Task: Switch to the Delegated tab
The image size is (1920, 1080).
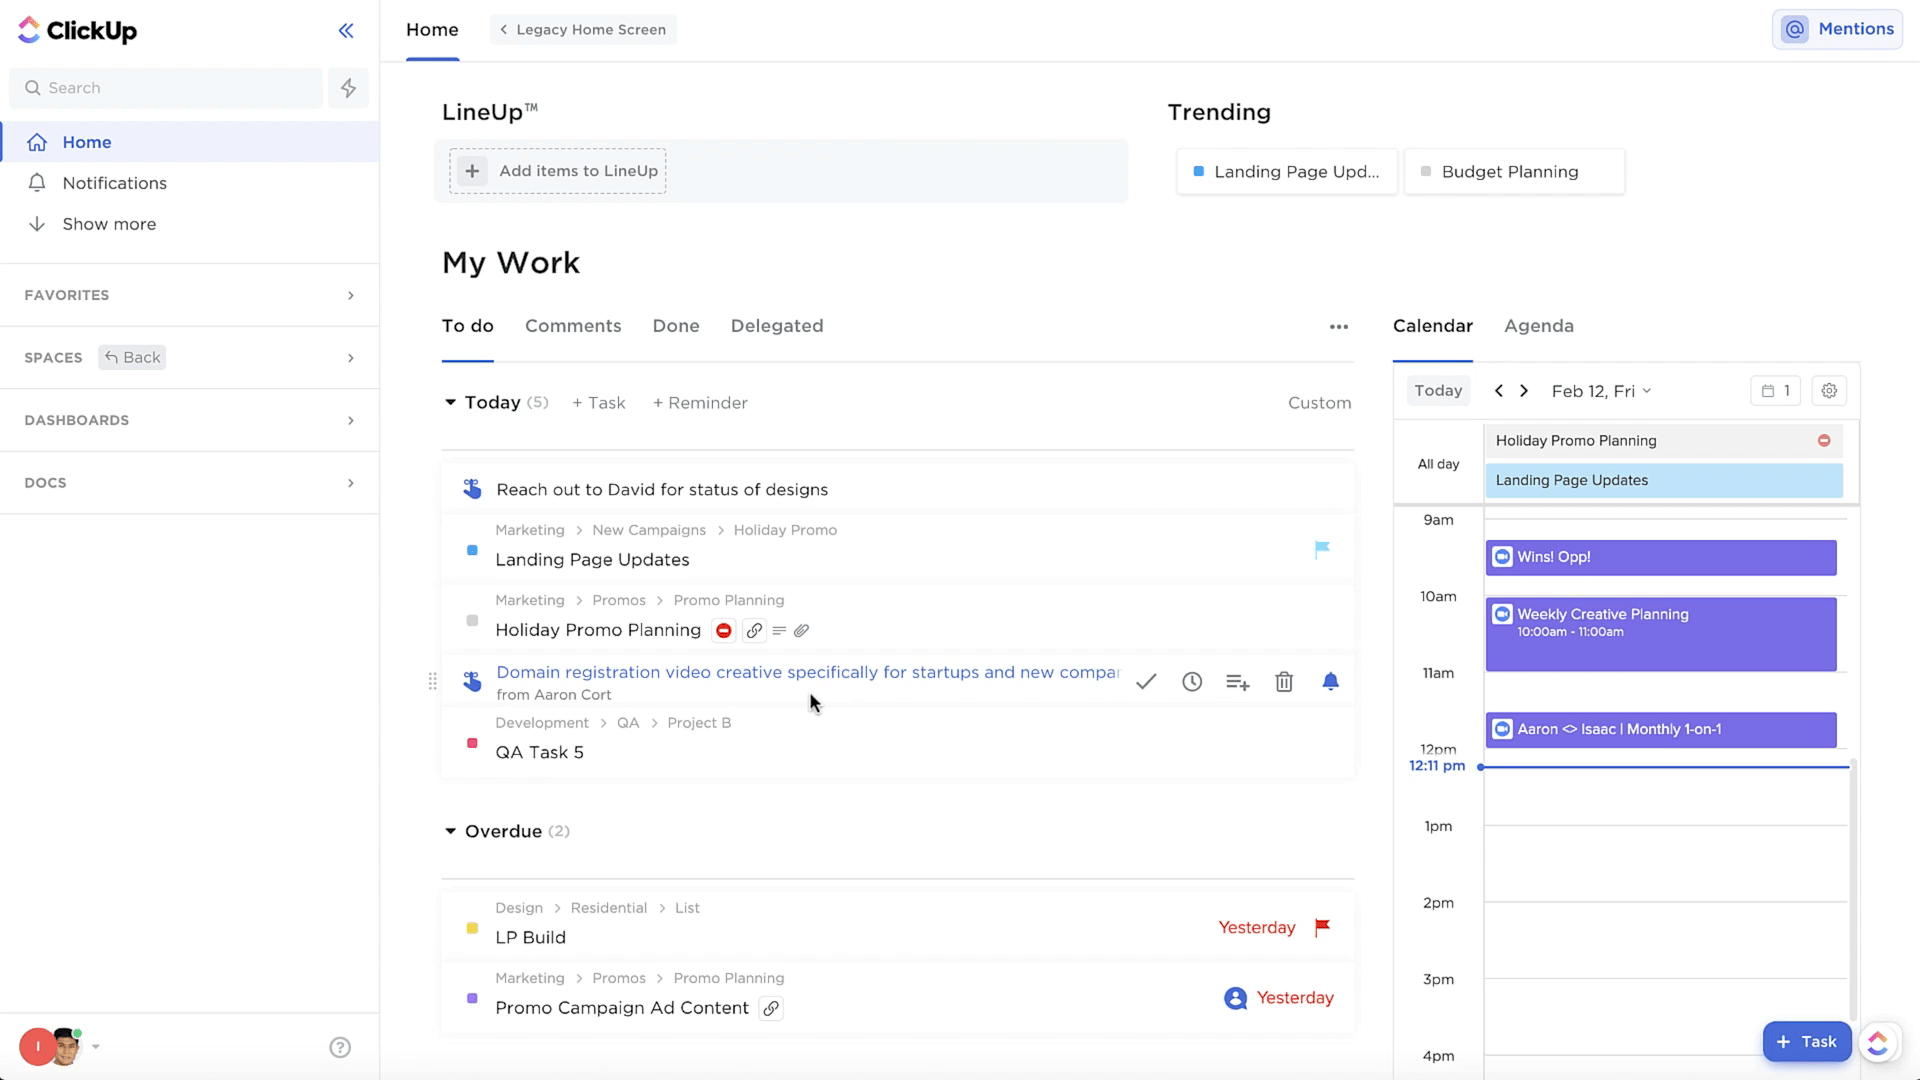Action: tap(777, 326)
